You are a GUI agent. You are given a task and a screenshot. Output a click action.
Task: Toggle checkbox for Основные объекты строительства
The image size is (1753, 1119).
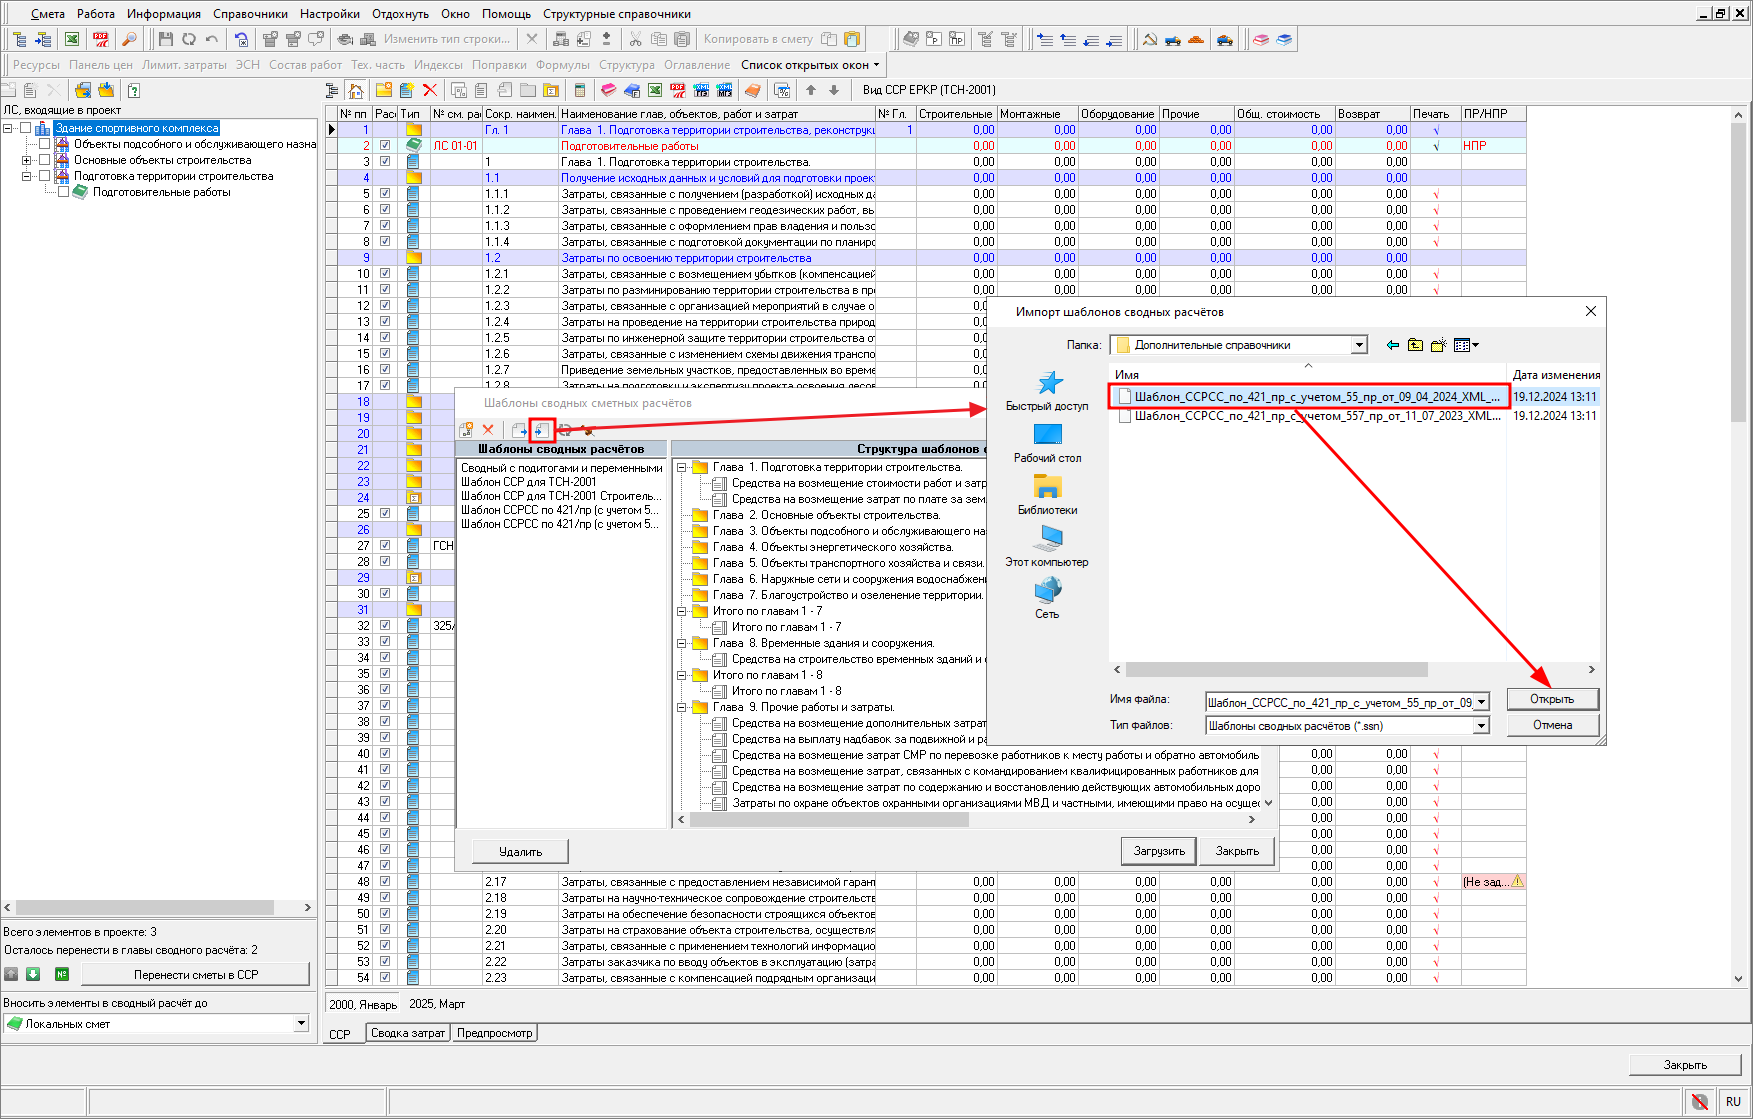[x=44, y=160]
